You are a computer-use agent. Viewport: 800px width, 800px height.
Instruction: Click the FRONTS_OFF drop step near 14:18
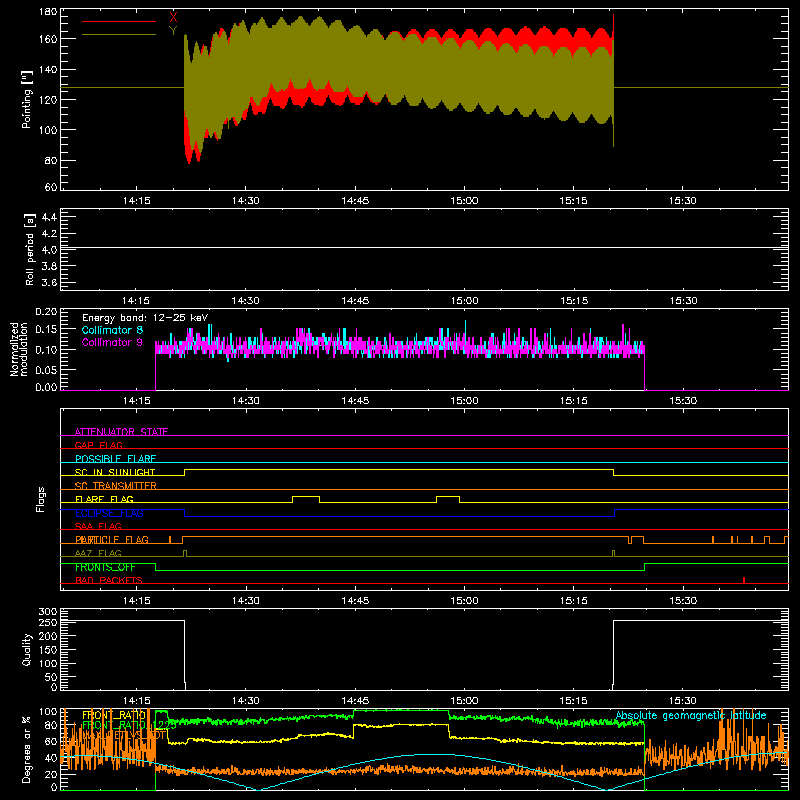(x=156, y=567)
